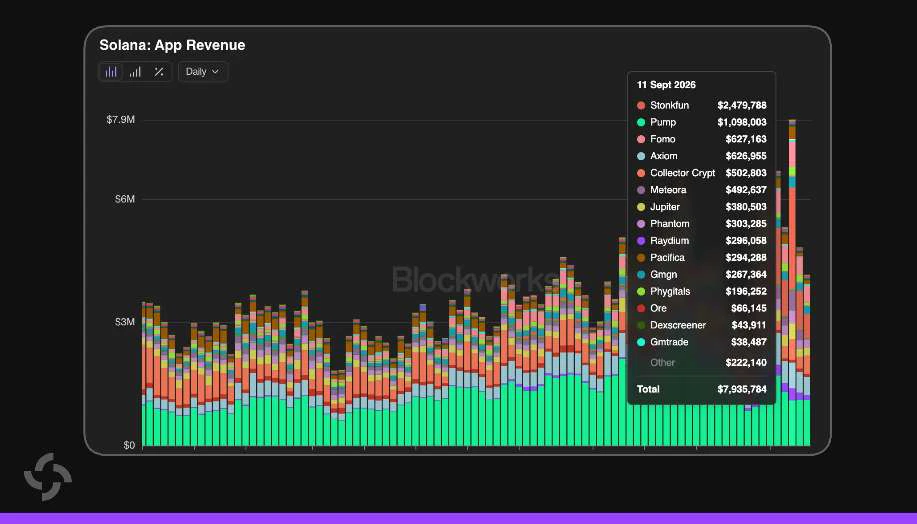Click the Pump green legend dot

pyautogui.click(x=641, y=122)
